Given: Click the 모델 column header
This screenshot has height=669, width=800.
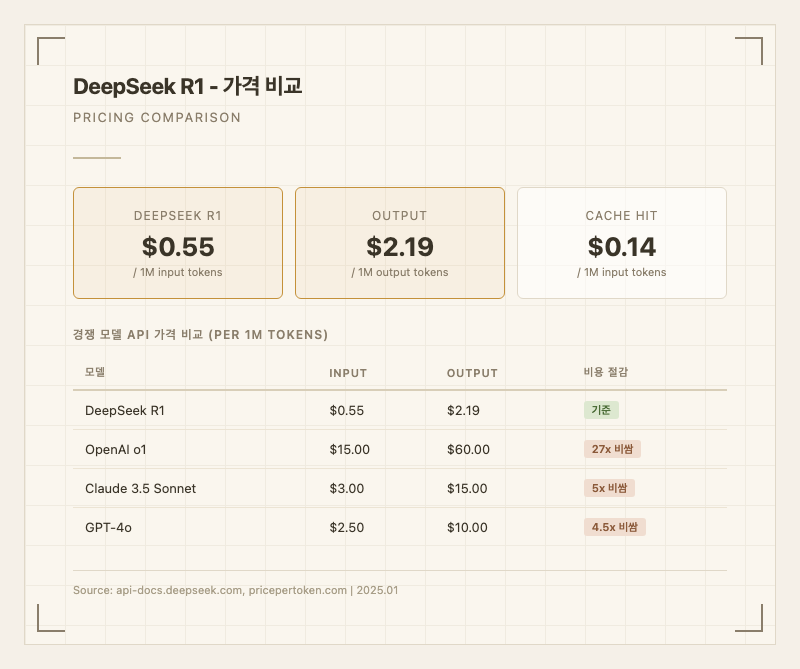Looking at the screenshot, I should coord(95,373).
